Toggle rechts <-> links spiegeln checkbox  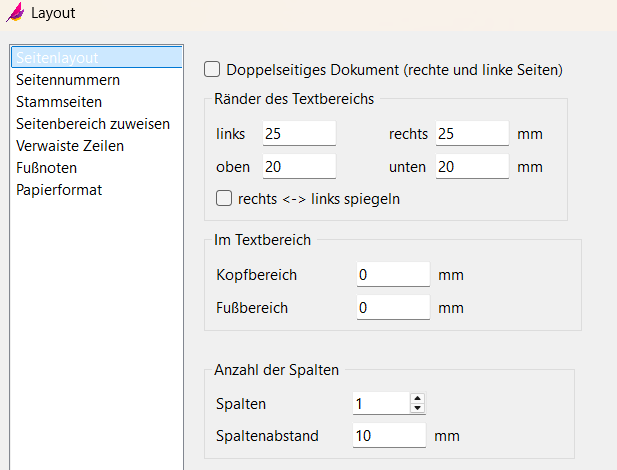[224, 198]
